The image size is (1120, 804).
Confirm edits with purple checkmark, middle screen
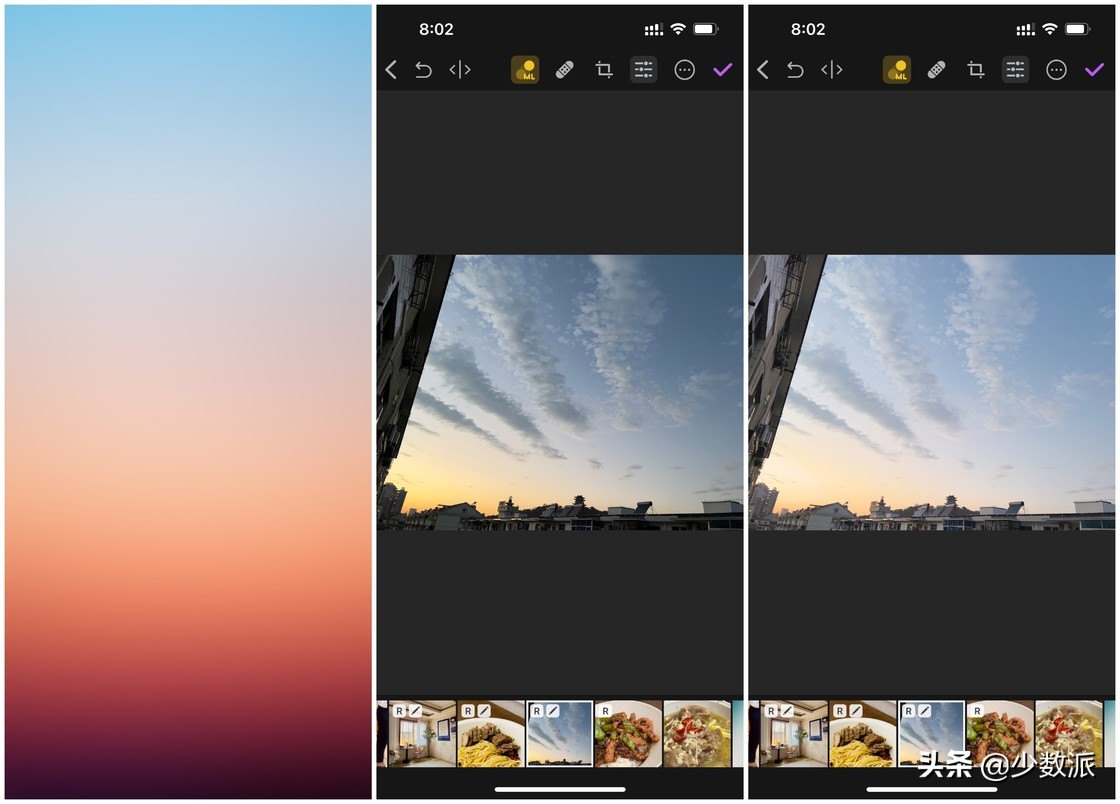pyautogui.click(x=723, y=69)
